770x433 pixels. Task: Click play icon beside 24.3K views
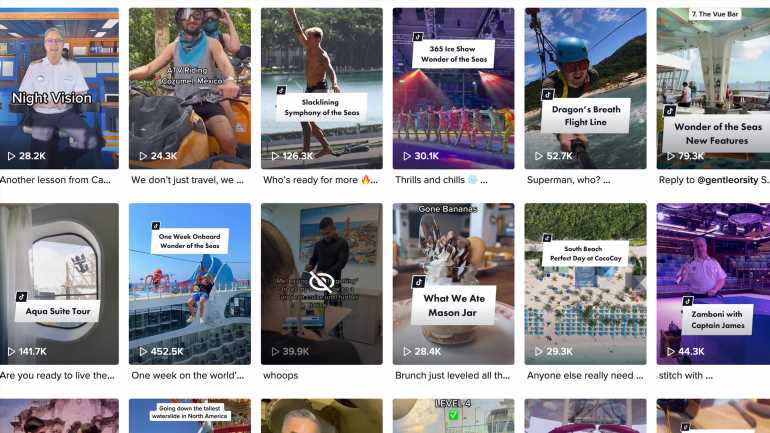[x=143, y=156]
